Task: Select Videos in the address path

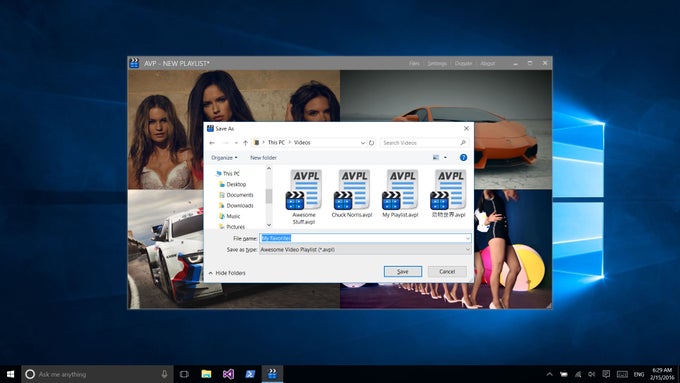Action: pyautogui.click(x=302, y=142)
